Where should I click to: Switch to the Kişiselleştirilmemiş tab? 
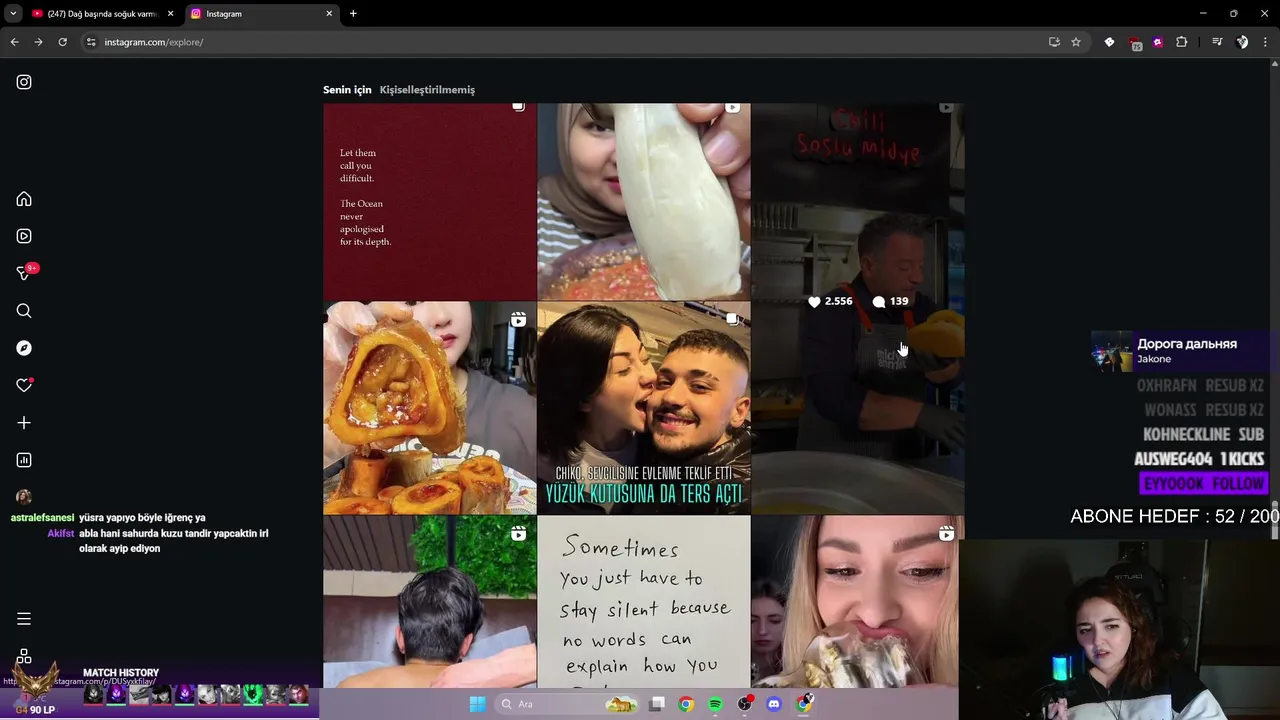(x=427, y=90)
